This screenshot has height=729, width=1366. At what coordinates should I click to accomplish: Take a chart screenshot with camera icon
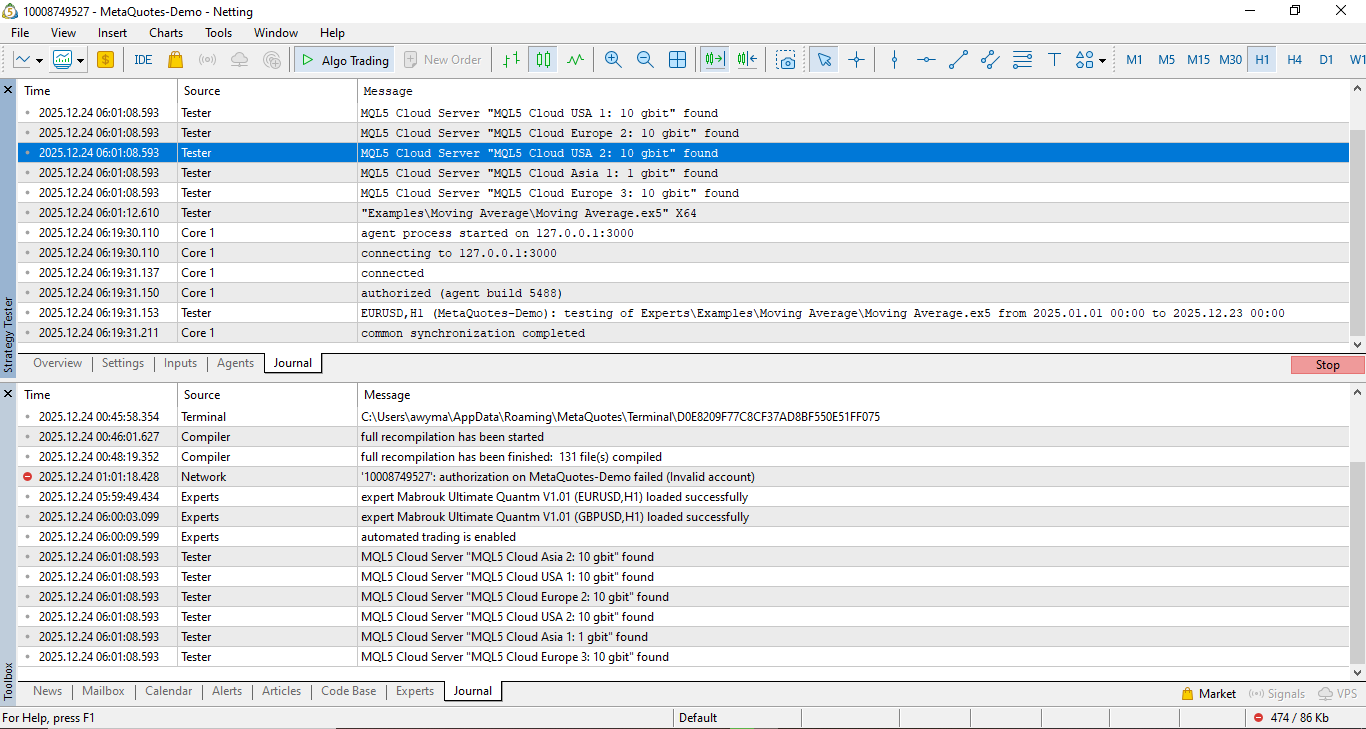787,60
